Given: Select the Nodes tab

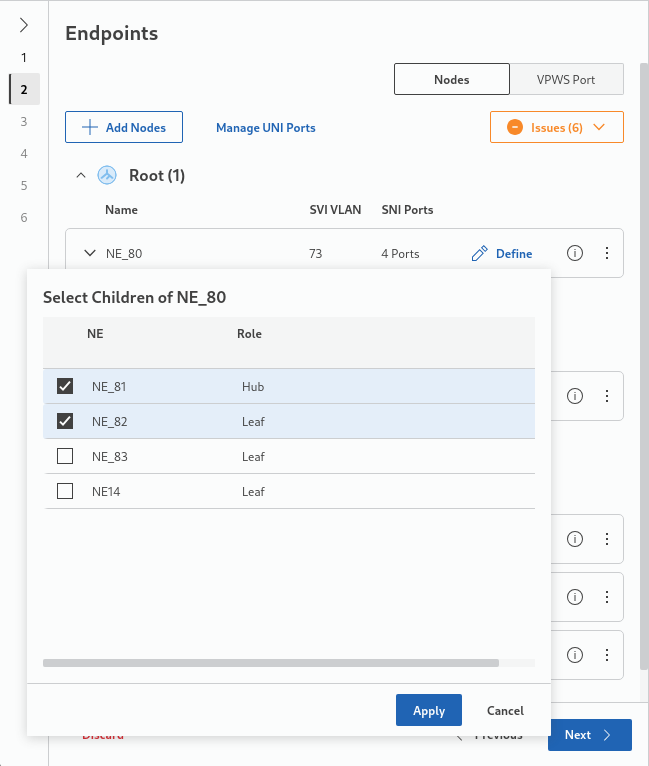Looking at the screenshot, I should [452, 79].
